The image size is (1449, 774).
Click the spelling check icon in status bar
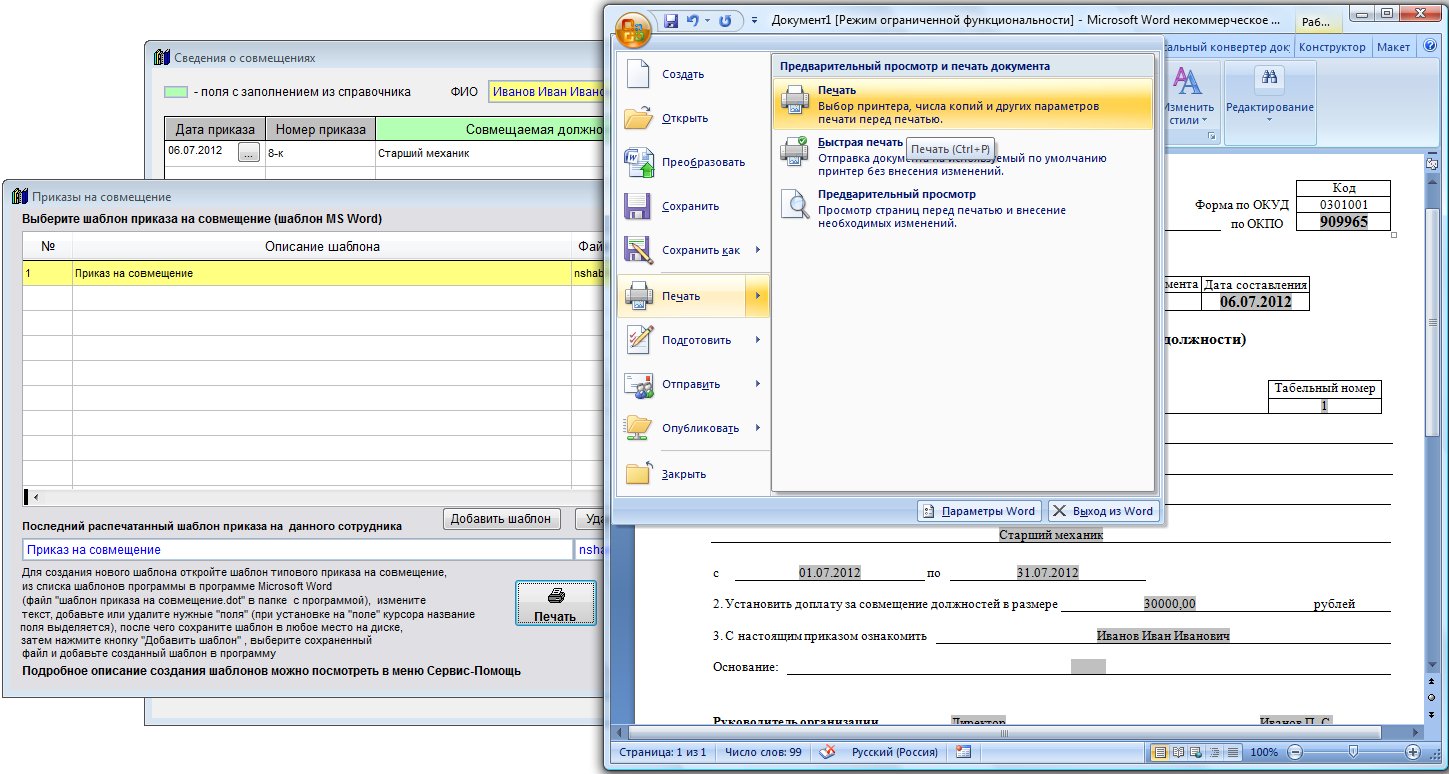[826, 752]
